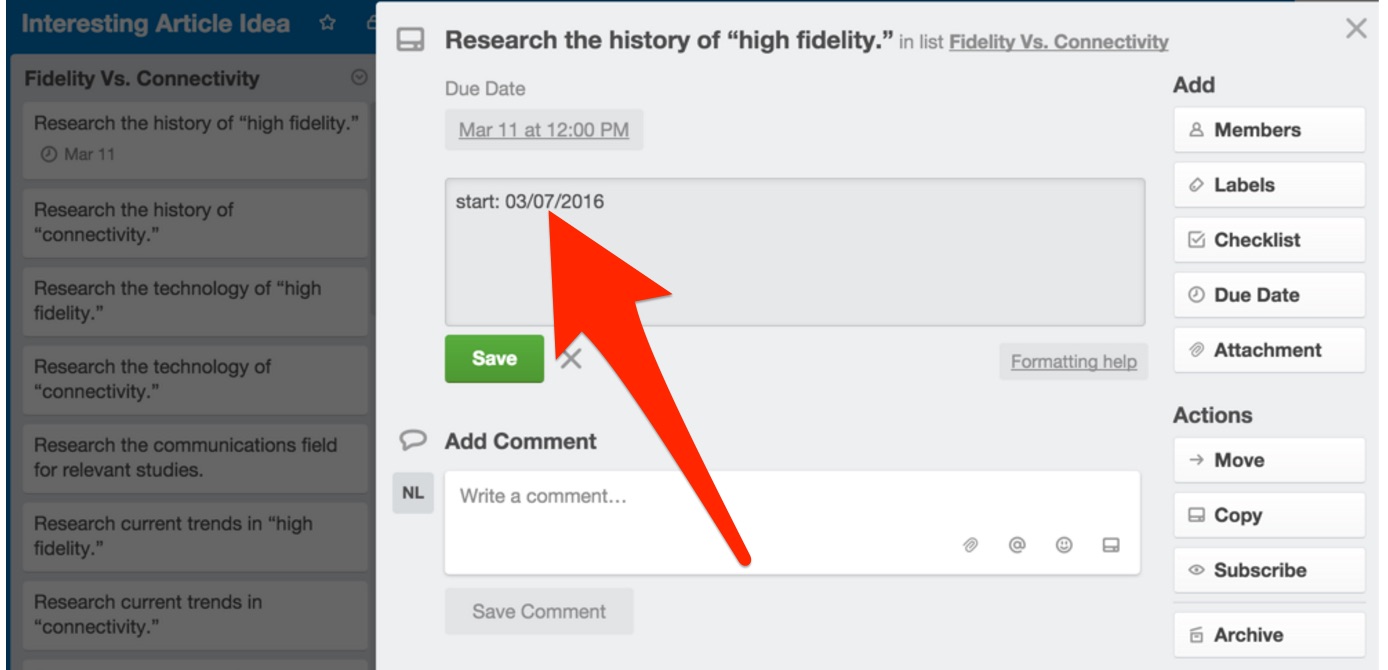The height and width of the screenshot is (670, 1388).
Task: Open the Fidelity Vs. Connectivity list menu
Action: tap(360, 78)
